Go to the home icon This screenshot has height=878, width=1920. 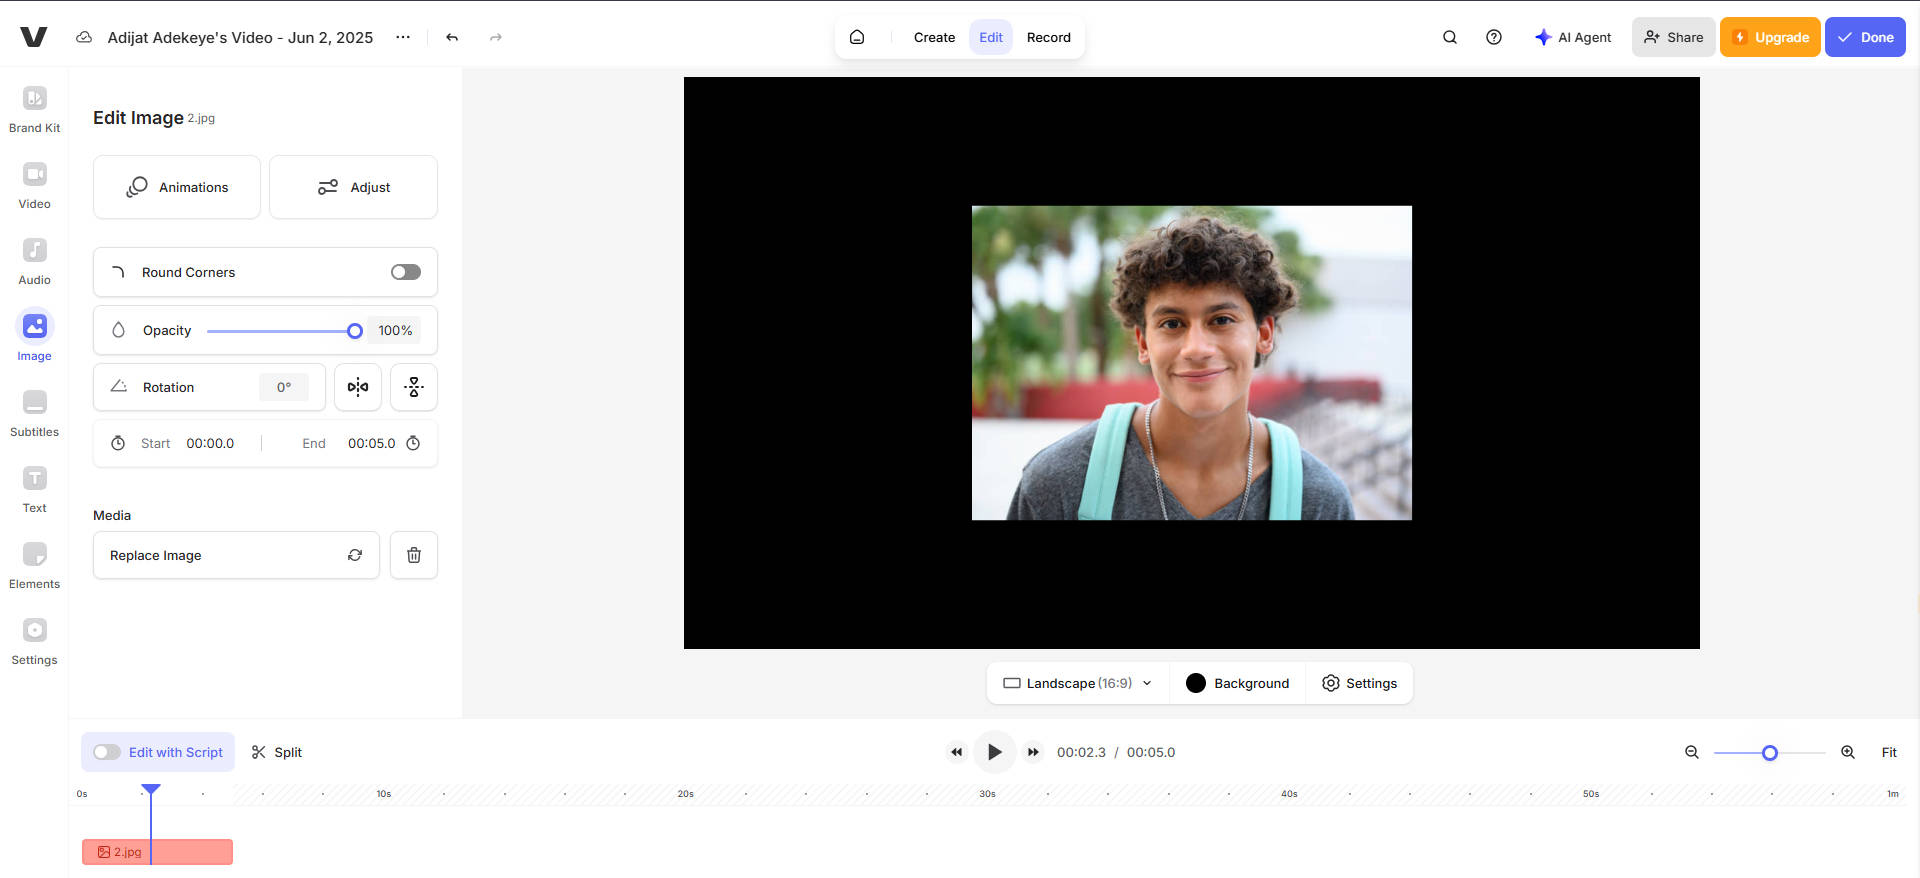[857, 37]
